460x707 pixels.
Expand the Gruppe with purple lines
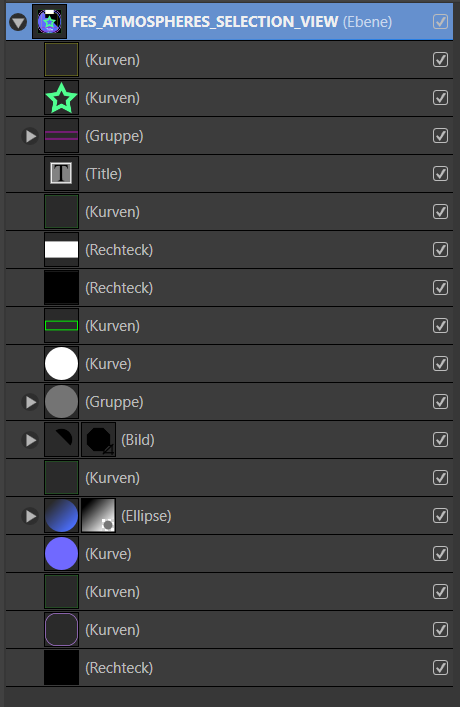30,136
